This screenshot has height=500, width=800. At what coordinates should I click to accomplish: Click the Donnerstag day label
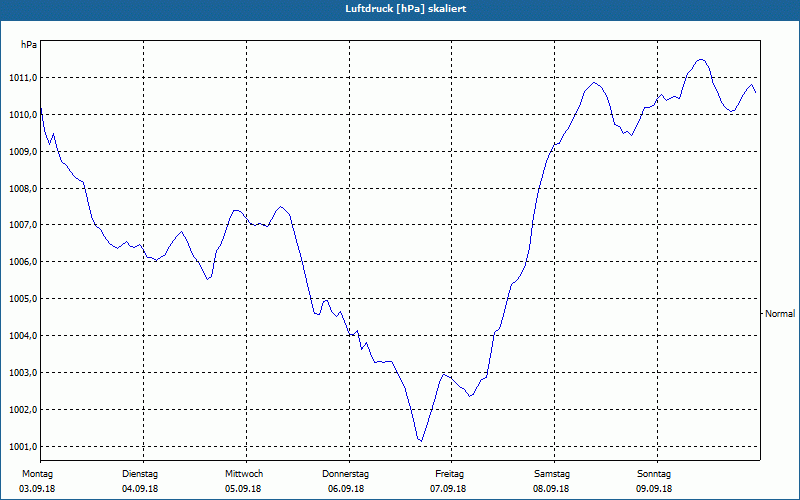[x=345, y=474]
